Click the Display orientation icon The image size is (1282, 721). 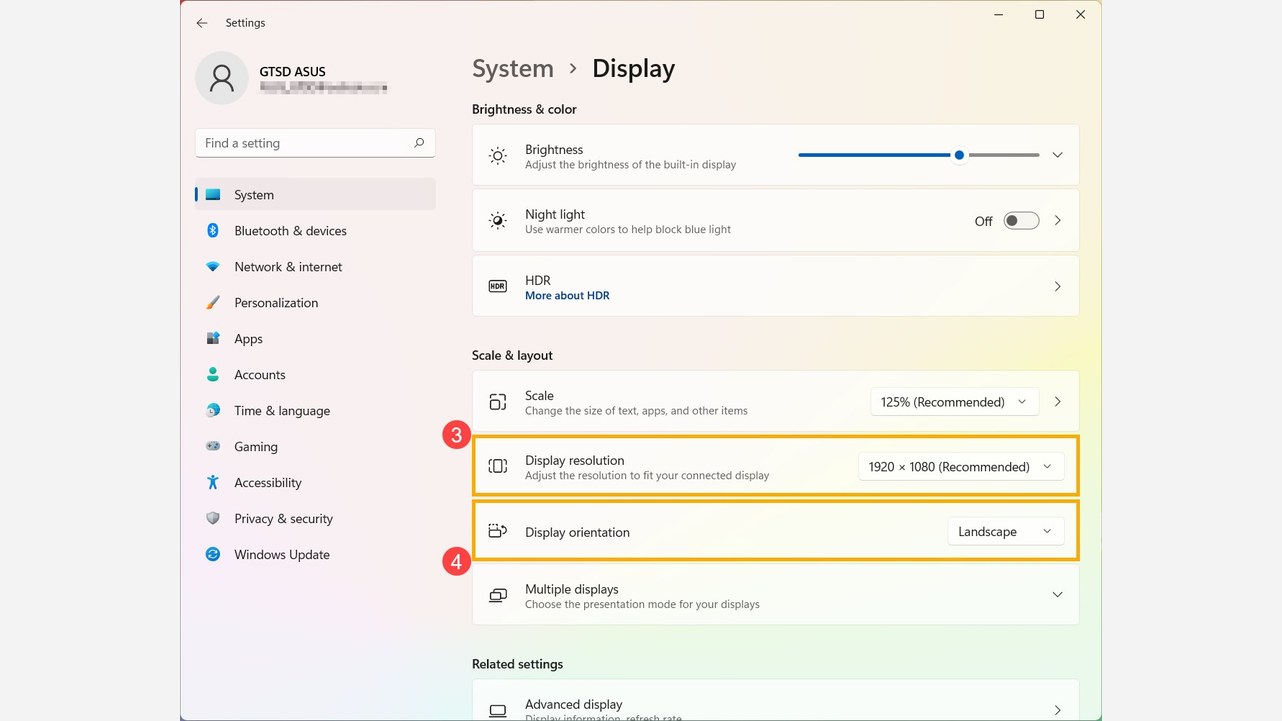tap(498, 532)
